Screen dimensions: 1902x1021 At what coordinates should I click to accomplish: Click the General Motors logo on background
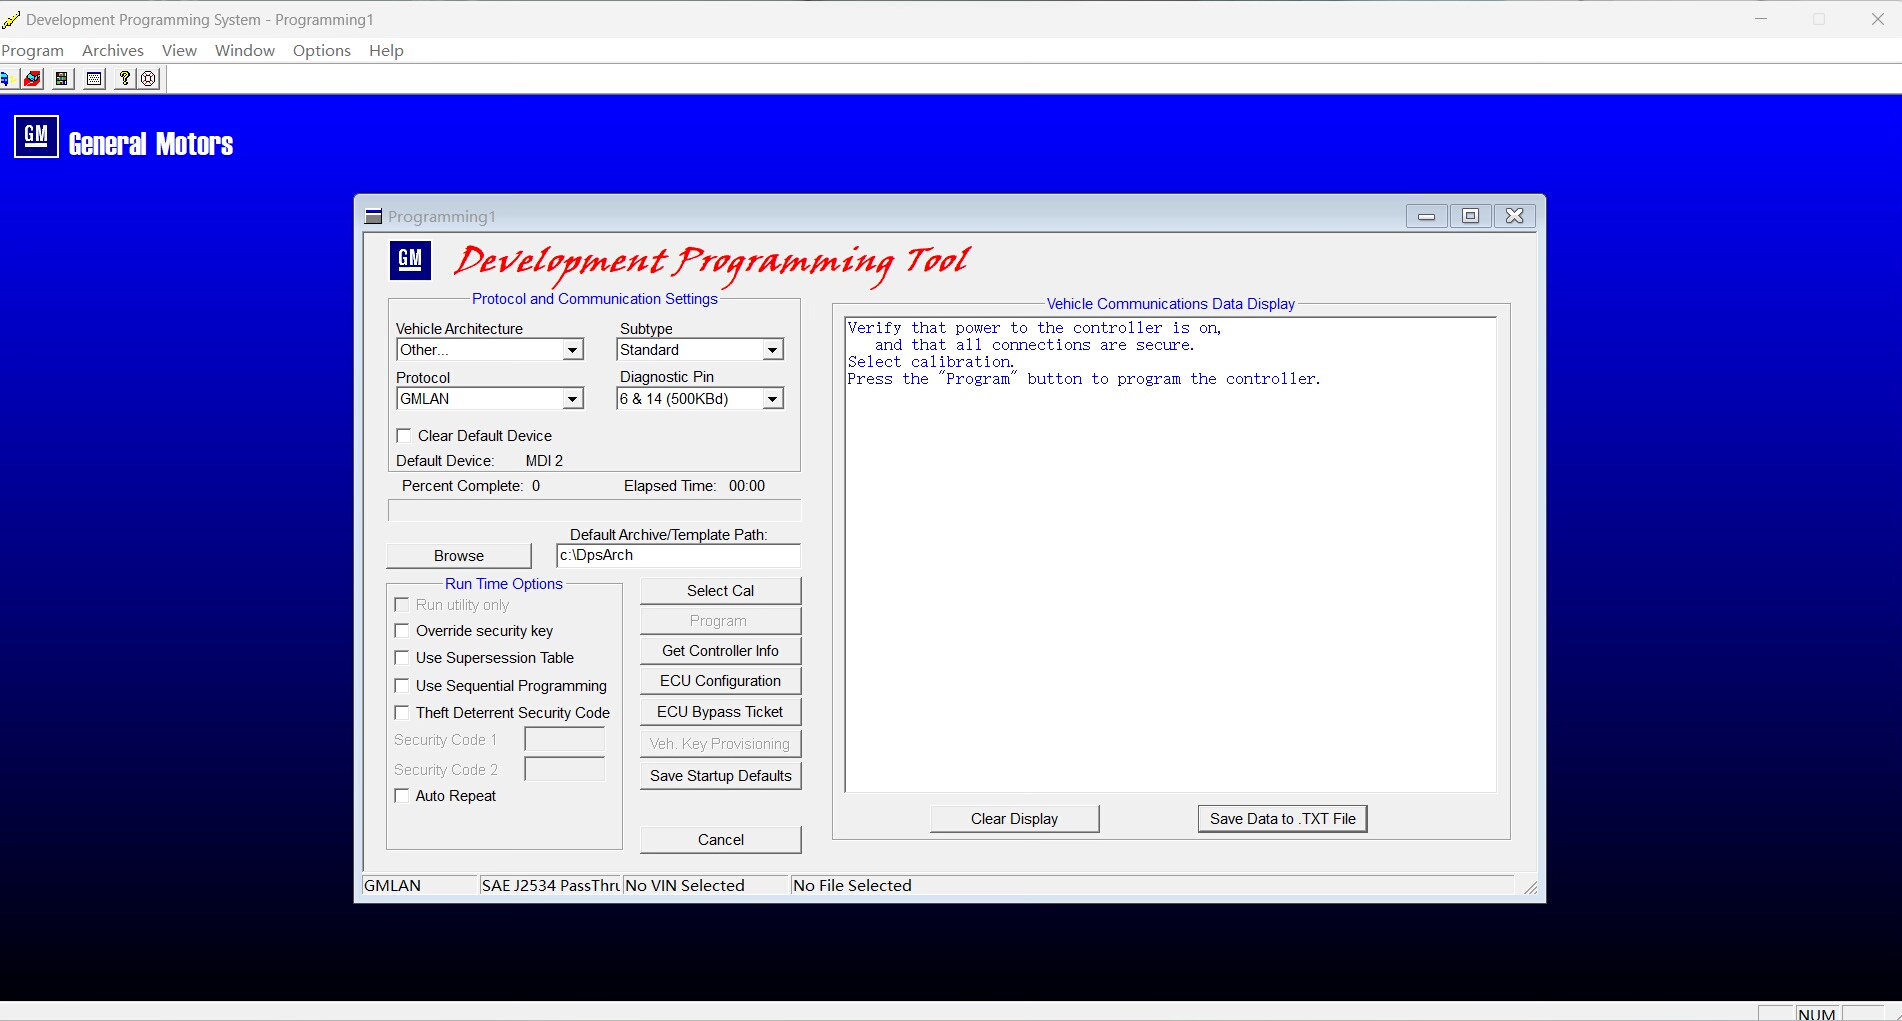[36, 136]
